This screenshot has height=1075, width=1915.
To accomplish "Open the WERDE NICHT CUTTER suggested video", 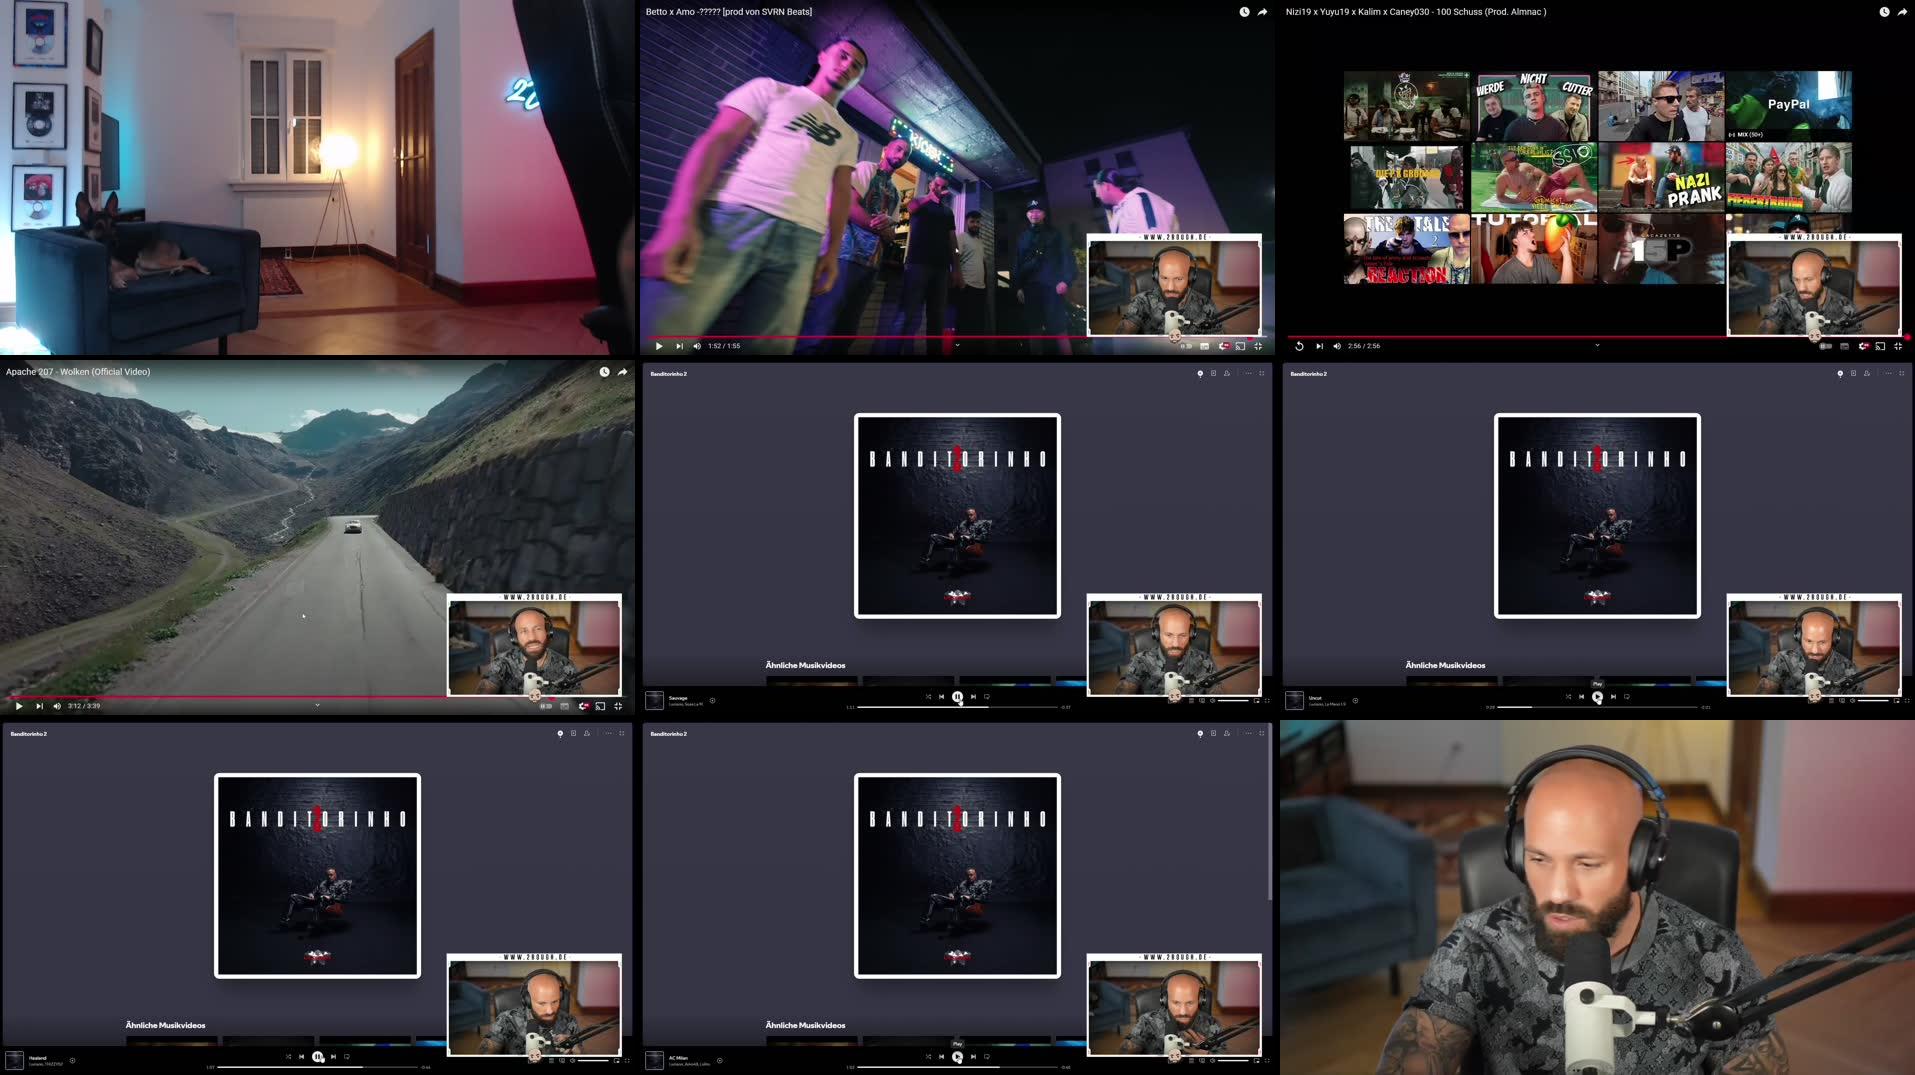I will point(1533,105).
